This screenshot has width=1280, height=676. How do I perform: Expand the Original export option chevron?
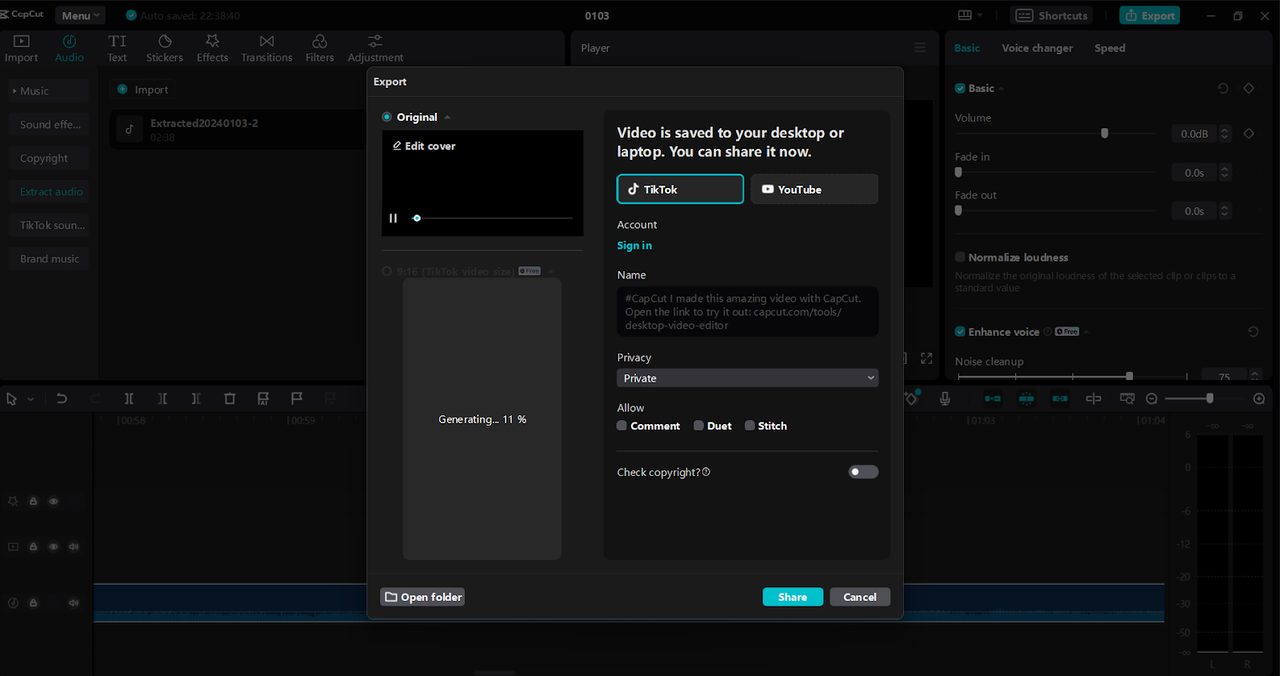[448, 118]
